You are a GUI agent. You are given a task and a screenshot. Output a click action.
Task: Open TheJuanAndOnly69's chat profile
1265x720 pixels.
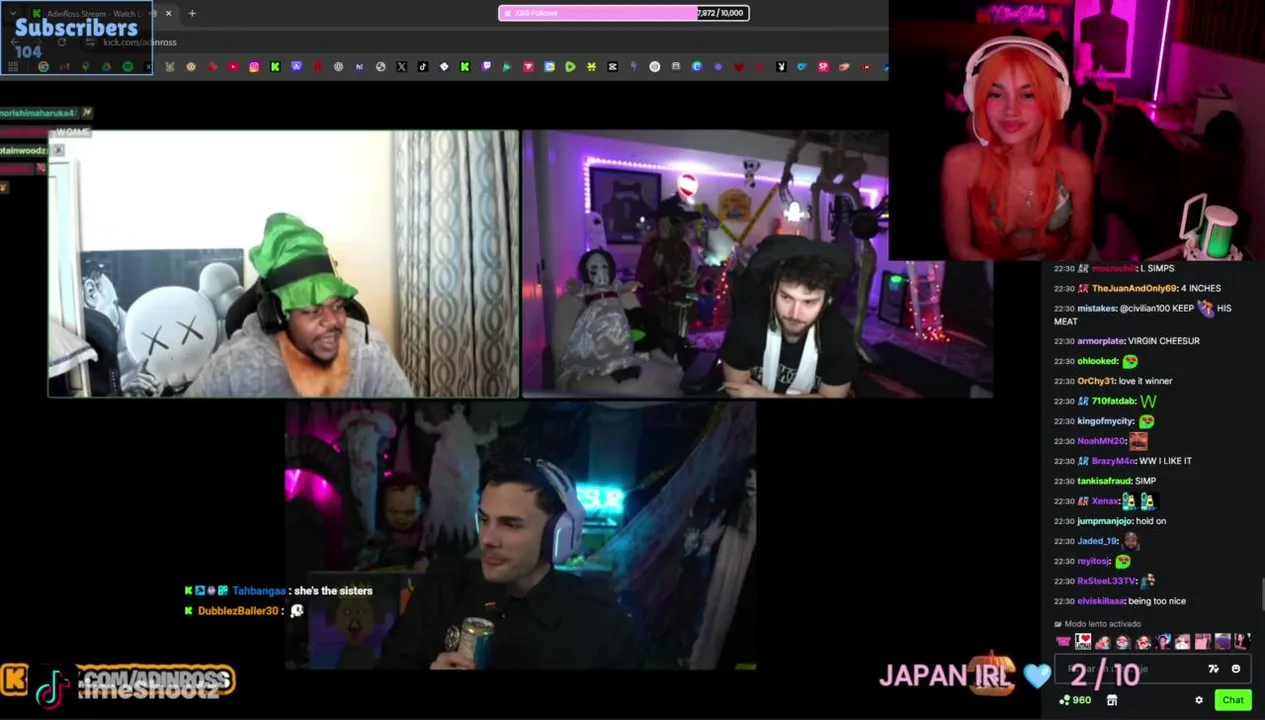(1134, 288)
